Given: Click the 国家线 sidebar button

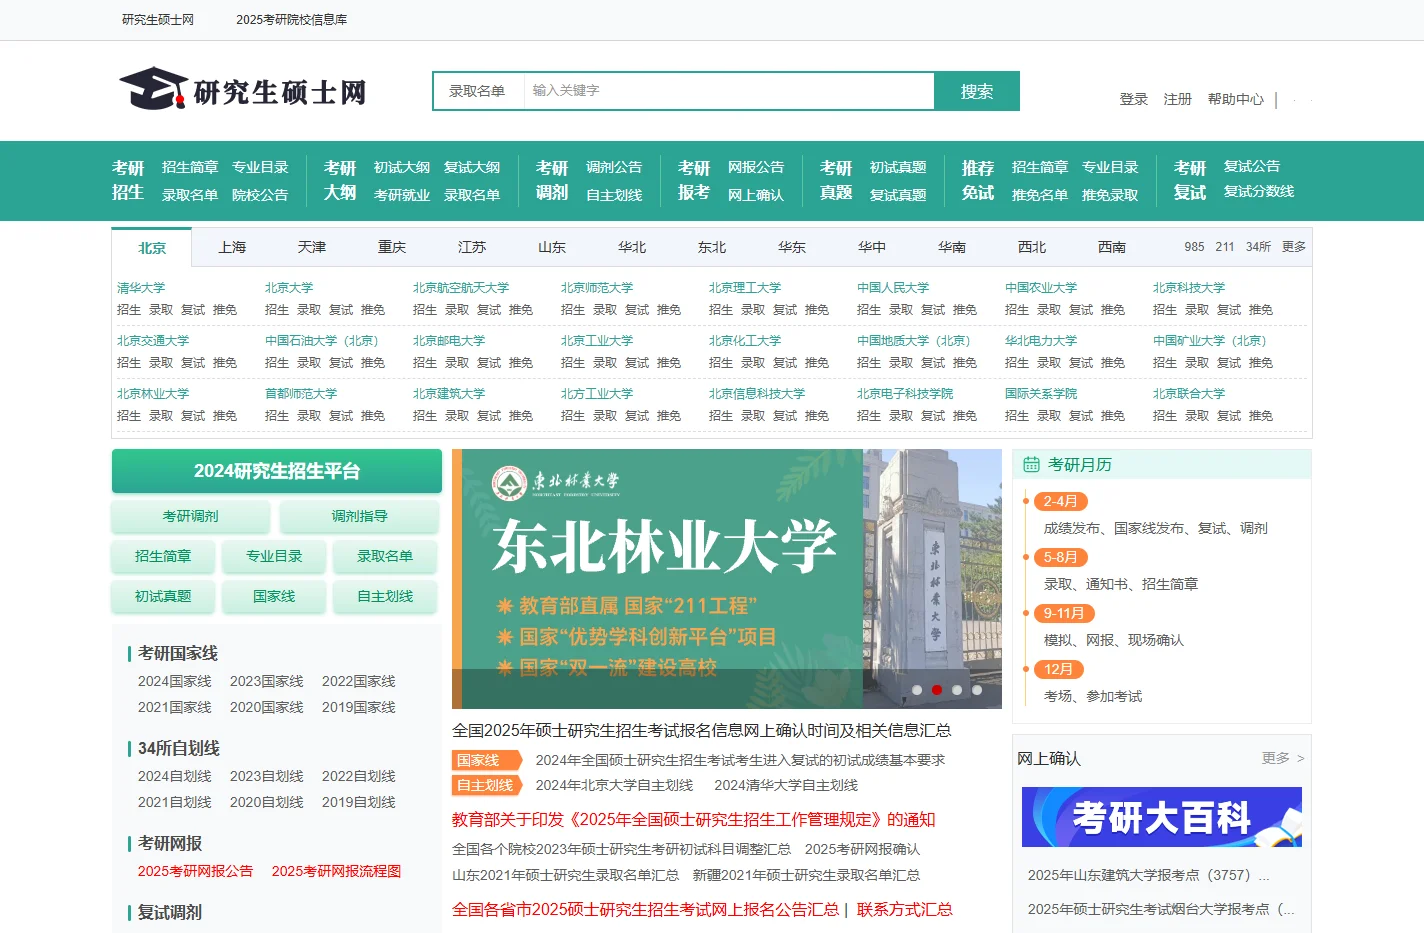Looking at the screenshot, I should 274,596.
